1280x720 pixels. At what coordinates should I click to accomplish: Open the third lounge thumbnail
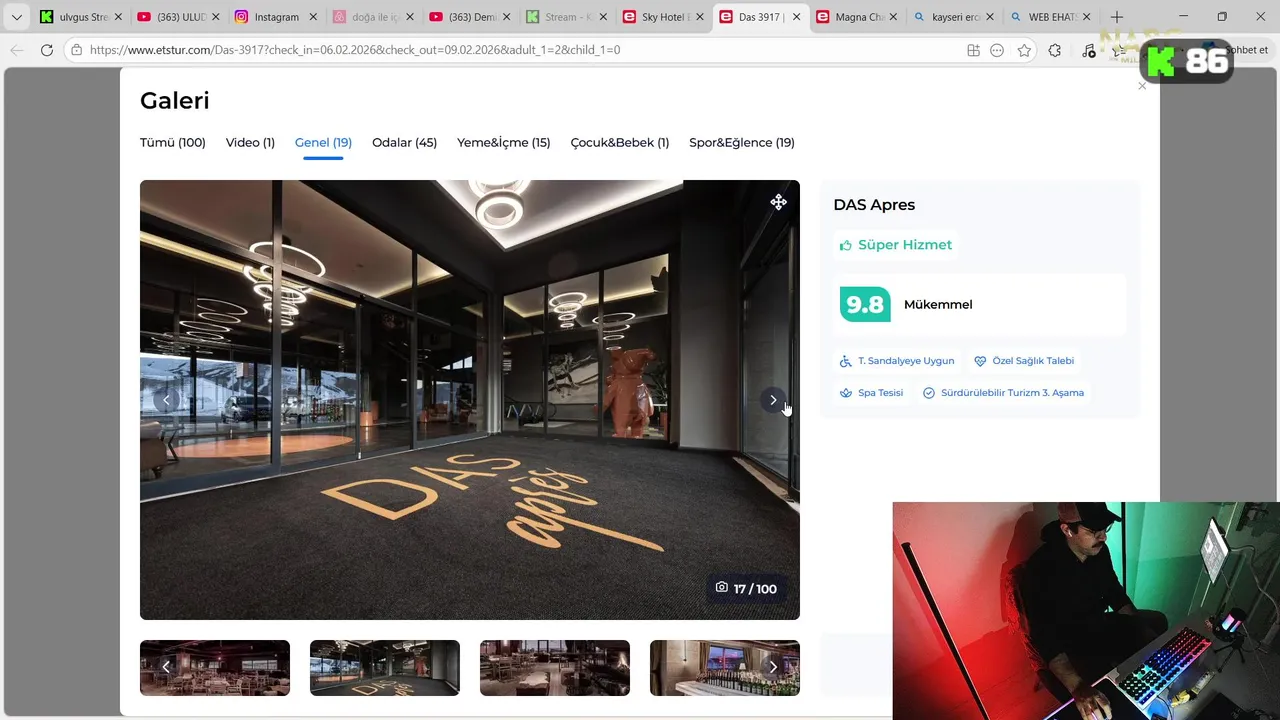[555, 668]
